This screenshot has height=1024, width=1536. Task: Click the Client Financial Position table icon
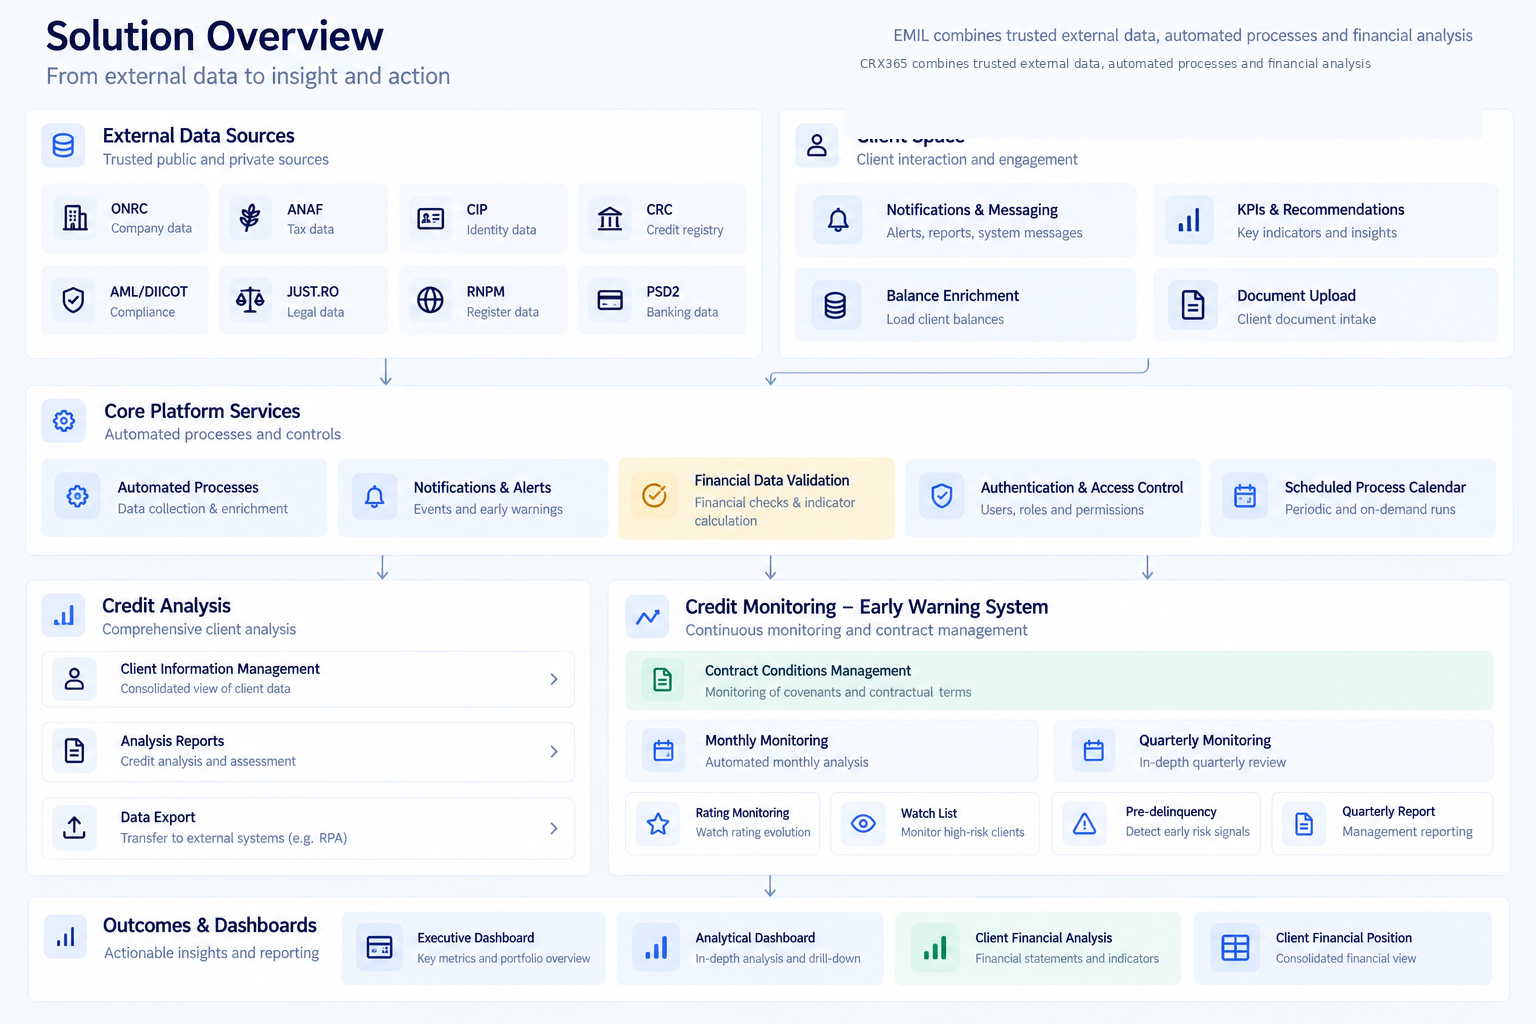point(1236,947)
